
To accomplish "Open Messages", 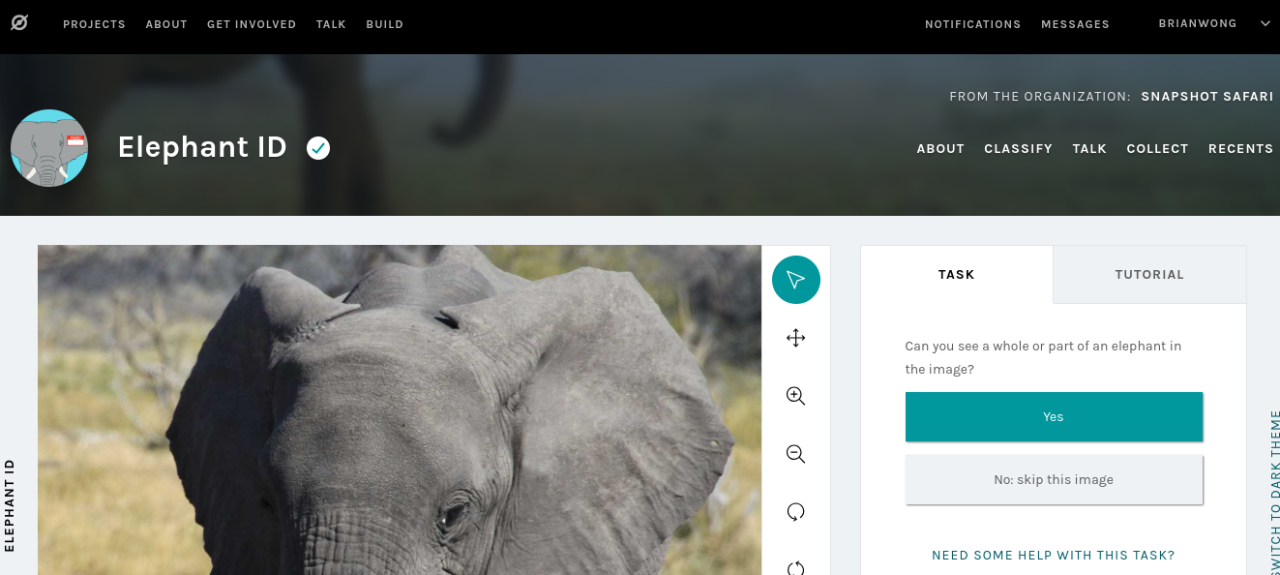I will coord(1075,24).
